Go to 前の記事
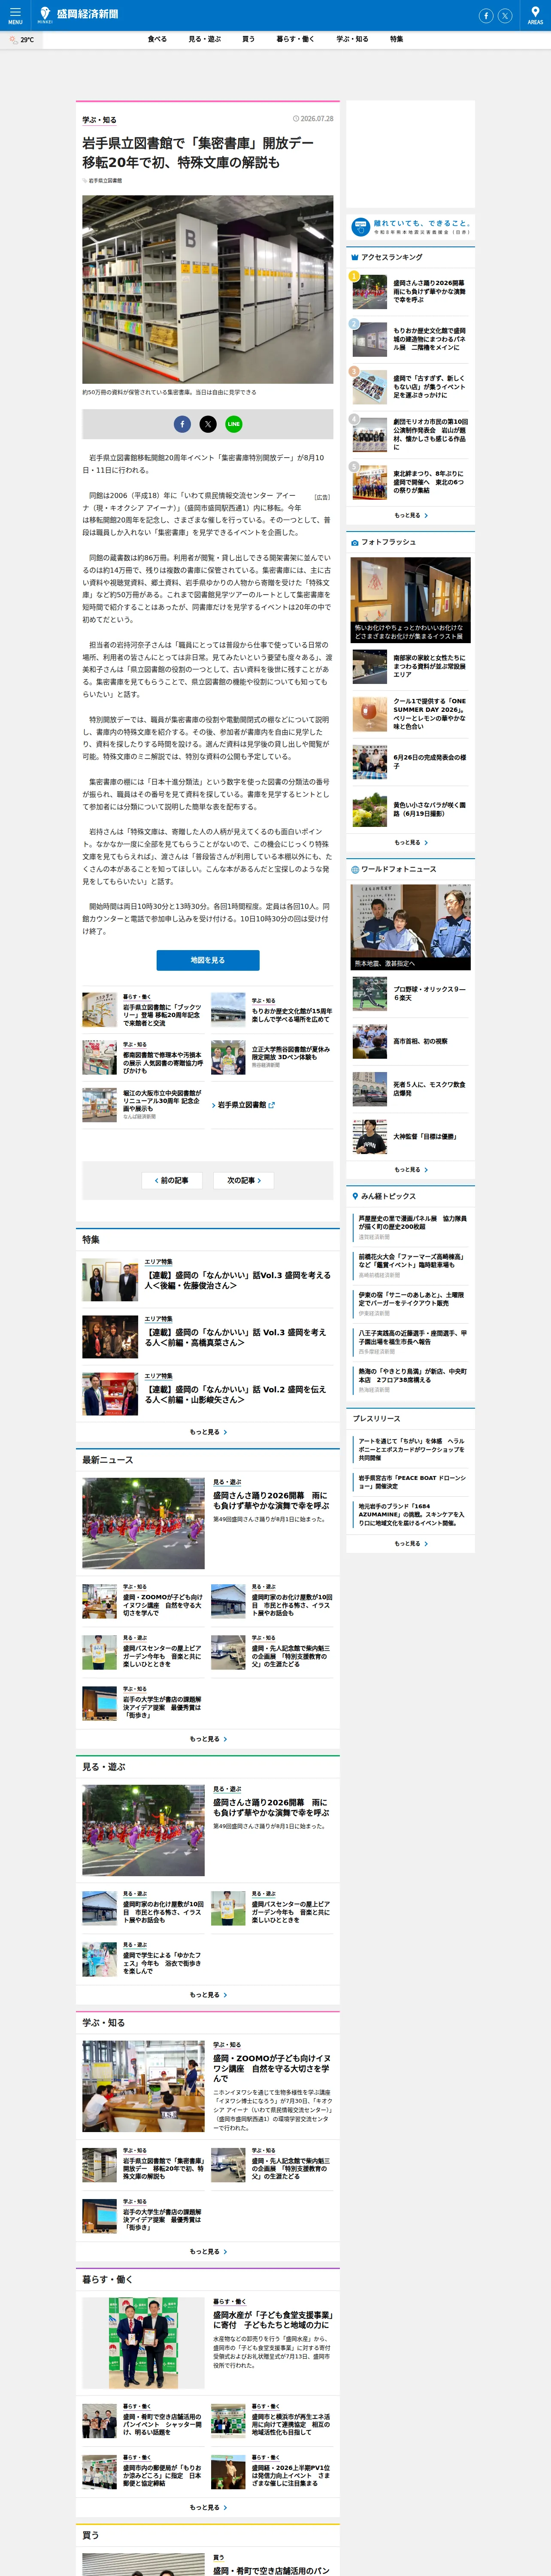Screen dimensions: 551x2576 point(173,1180)
